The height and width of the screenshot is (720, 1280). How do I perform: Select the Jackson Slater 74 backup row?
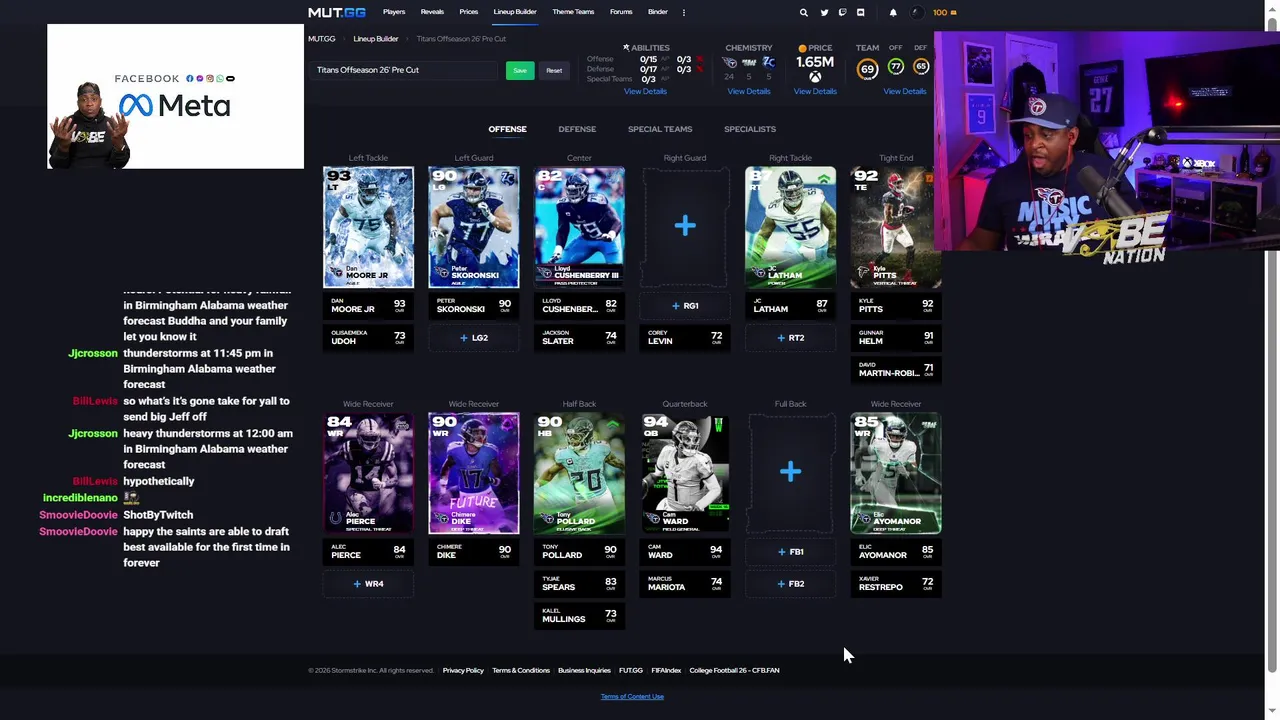(579, 338)
